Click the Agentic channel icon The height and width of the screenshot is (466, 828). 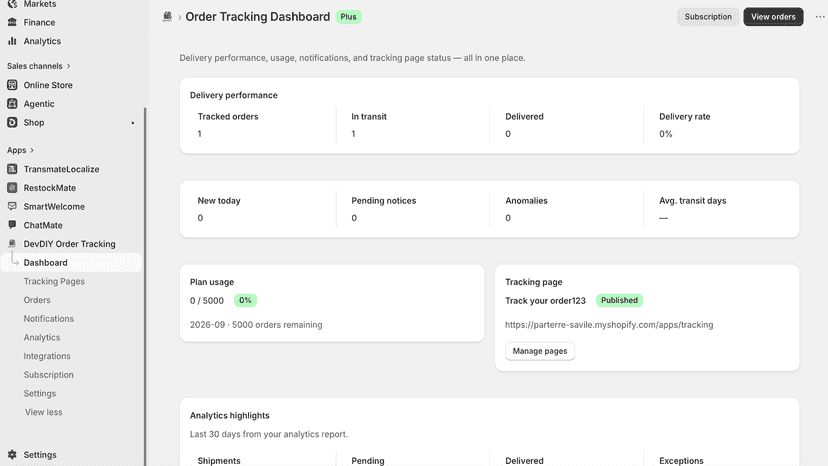click(x=12, y=104)
